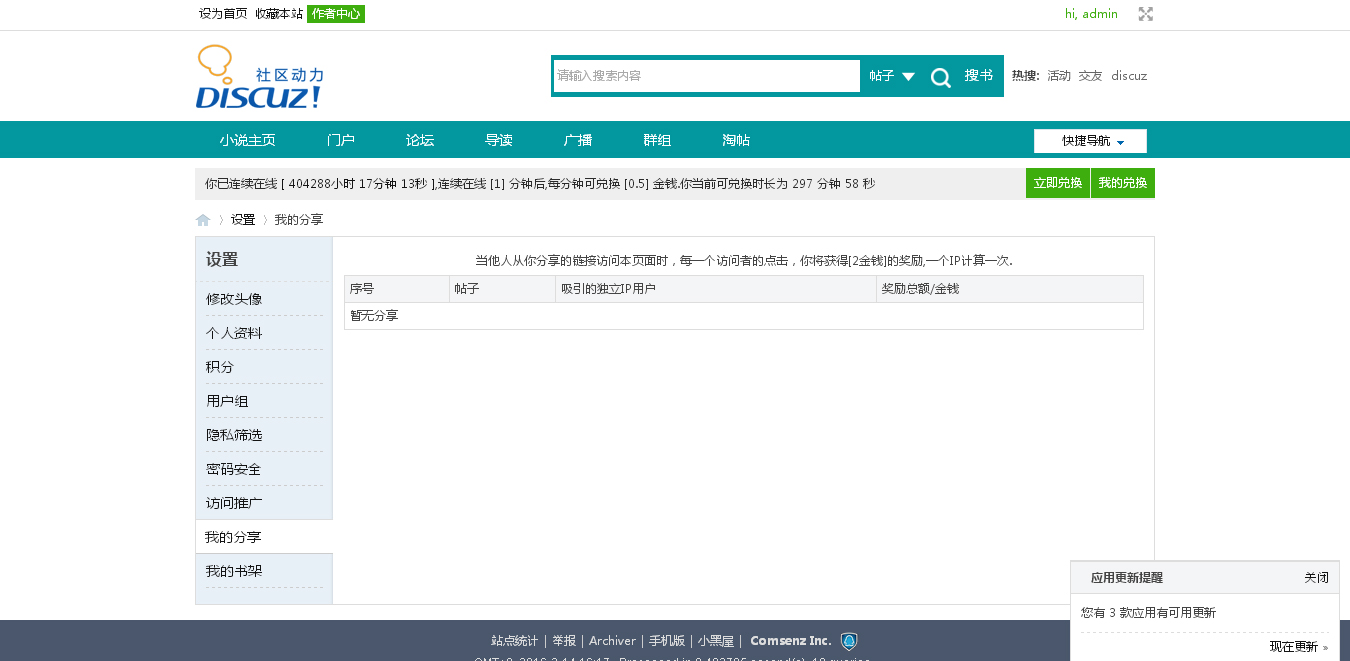
Task: Open 门户 in the navigation bar
Action: coord(341,140)
